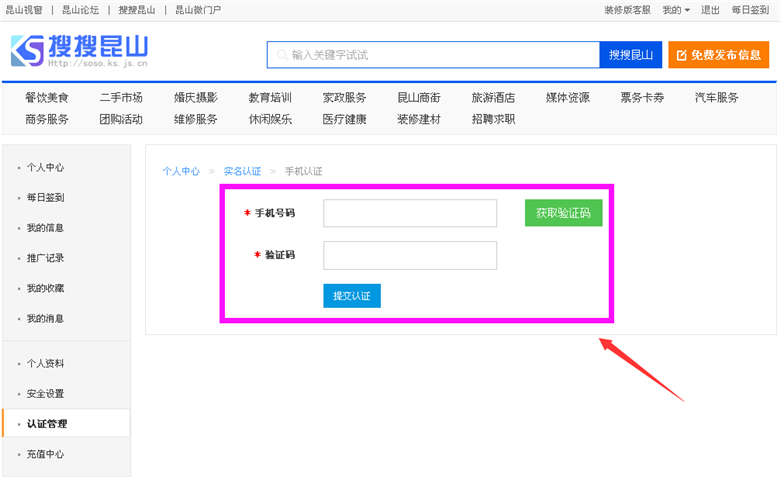This screenshot has height=479, width=780.
Task: Select 招聘求职 category
Action: (493, 119)
